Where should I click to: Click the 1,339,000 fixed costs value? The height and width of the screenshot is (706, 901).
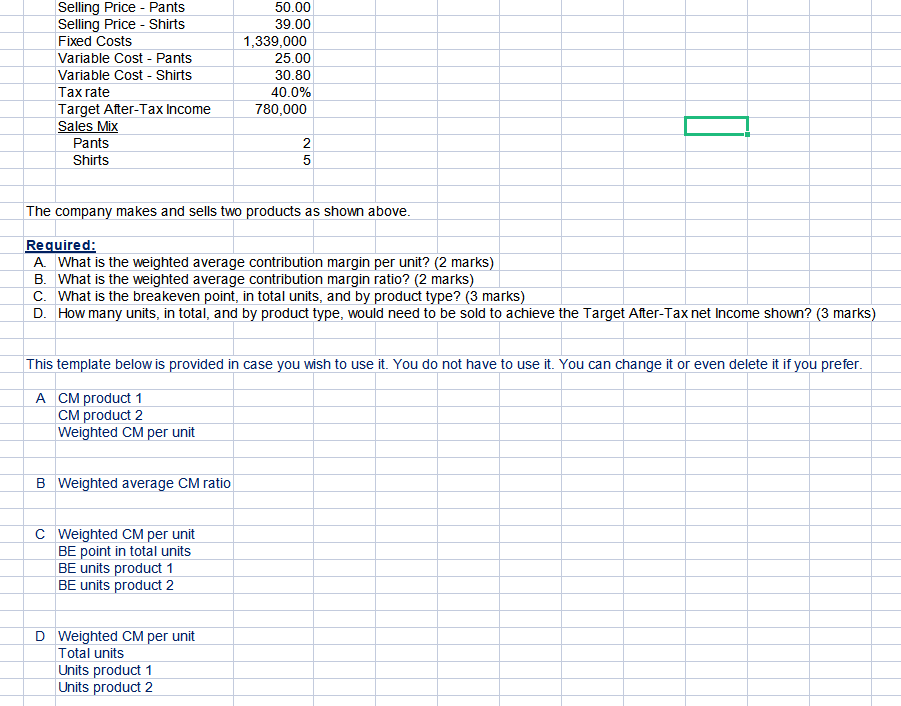click(x=275, y=41)
